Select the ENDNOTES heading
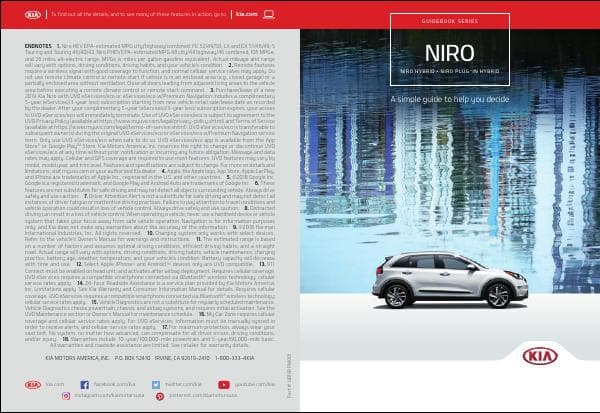The height and width of the screenshot is (413, 600). (38, 46)
